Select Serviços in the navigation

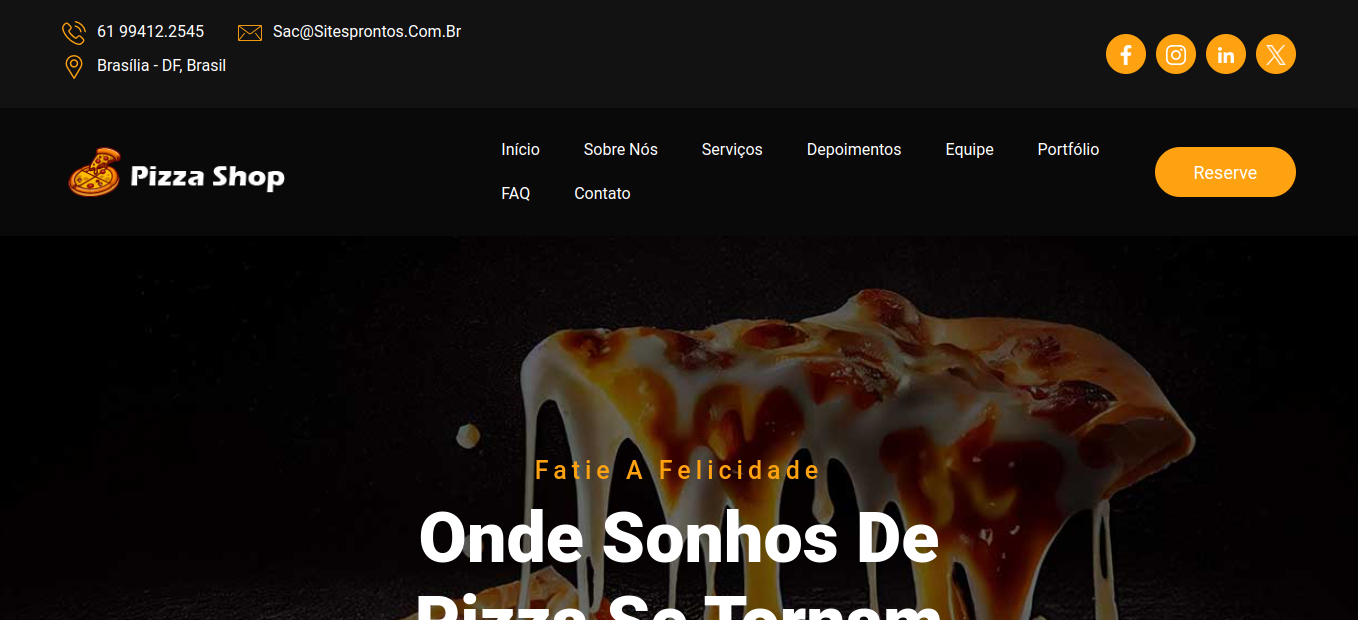(x=732, y=149)
